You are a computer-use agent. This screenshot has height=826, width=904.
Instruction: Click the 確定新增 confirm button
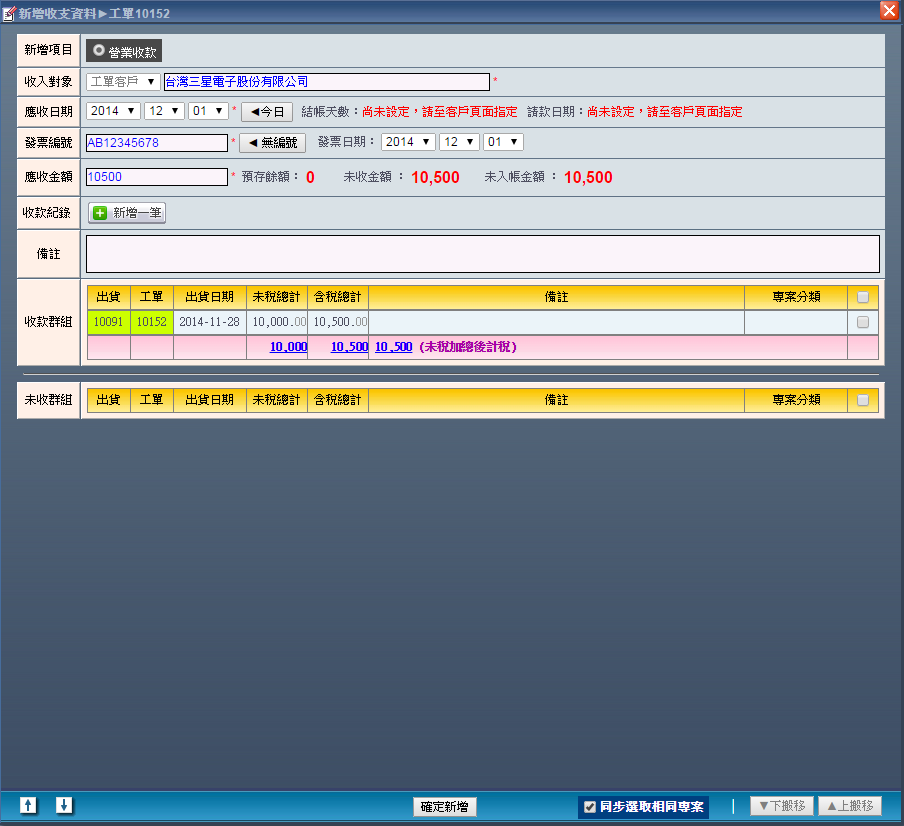pos(445,807)
